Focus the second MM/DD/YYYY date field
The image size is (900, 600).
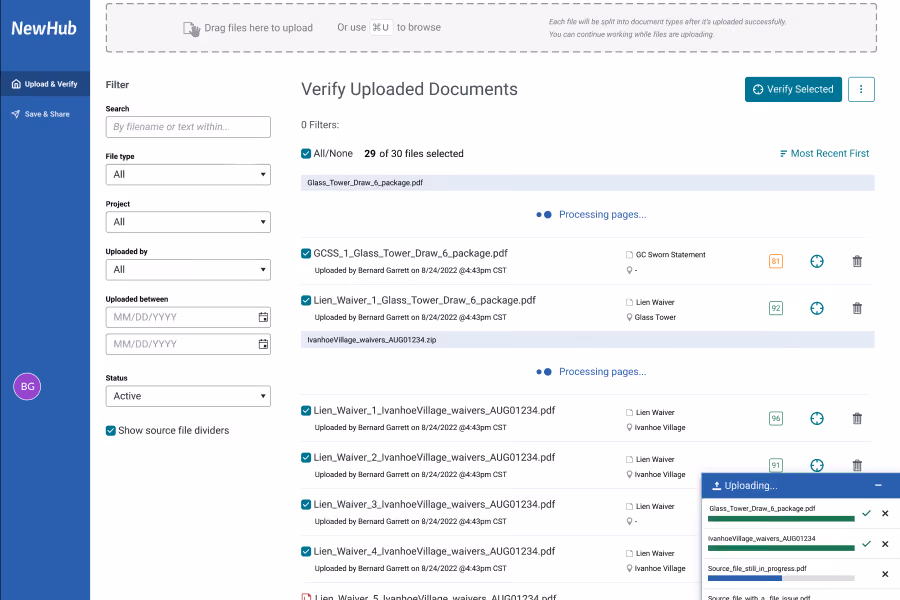[x=188, y=344]
